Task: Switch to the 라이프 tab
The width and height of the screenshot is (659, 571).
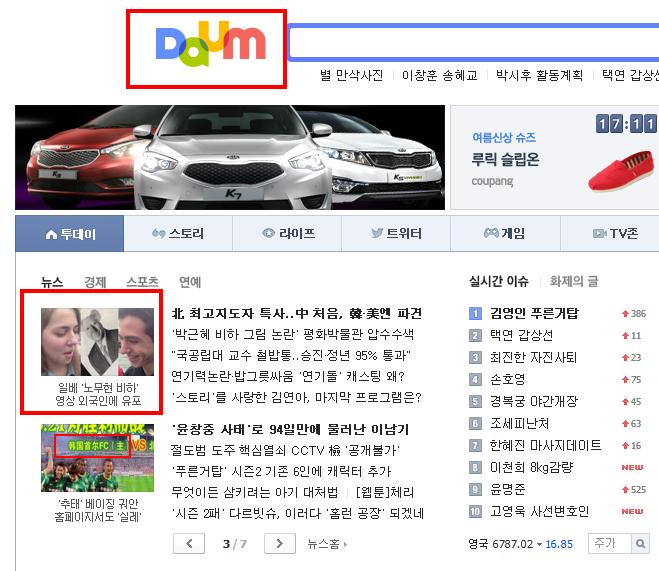Action: (x=287, y=234)
